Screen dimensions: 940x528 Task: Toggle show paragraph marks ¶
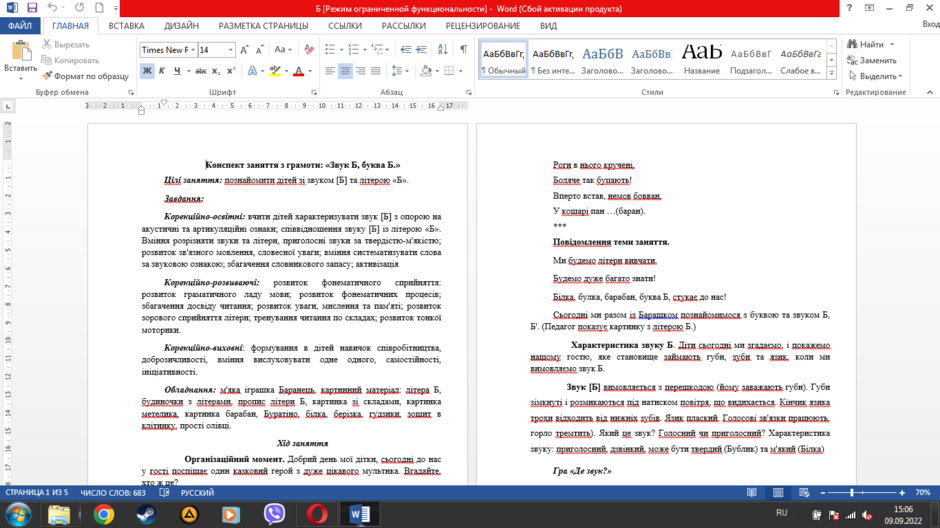click(x=463, y=50)
